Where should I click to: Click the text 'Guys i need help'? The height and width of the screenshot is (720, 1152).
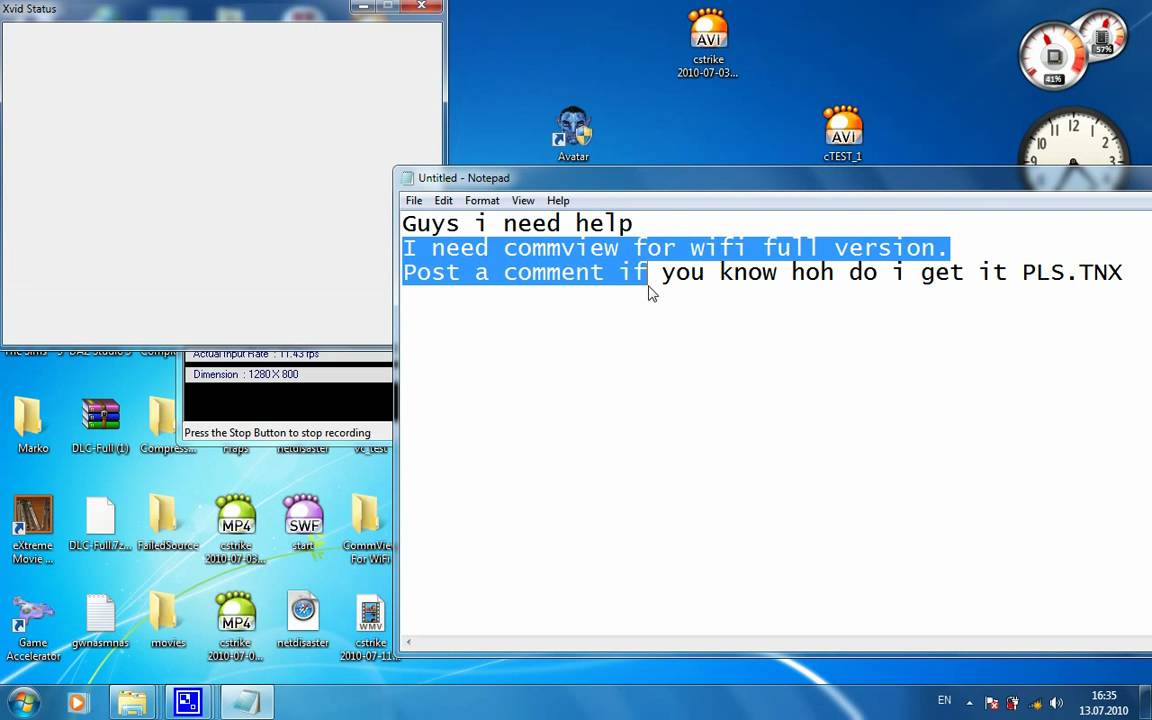click(x=517, y=223)
